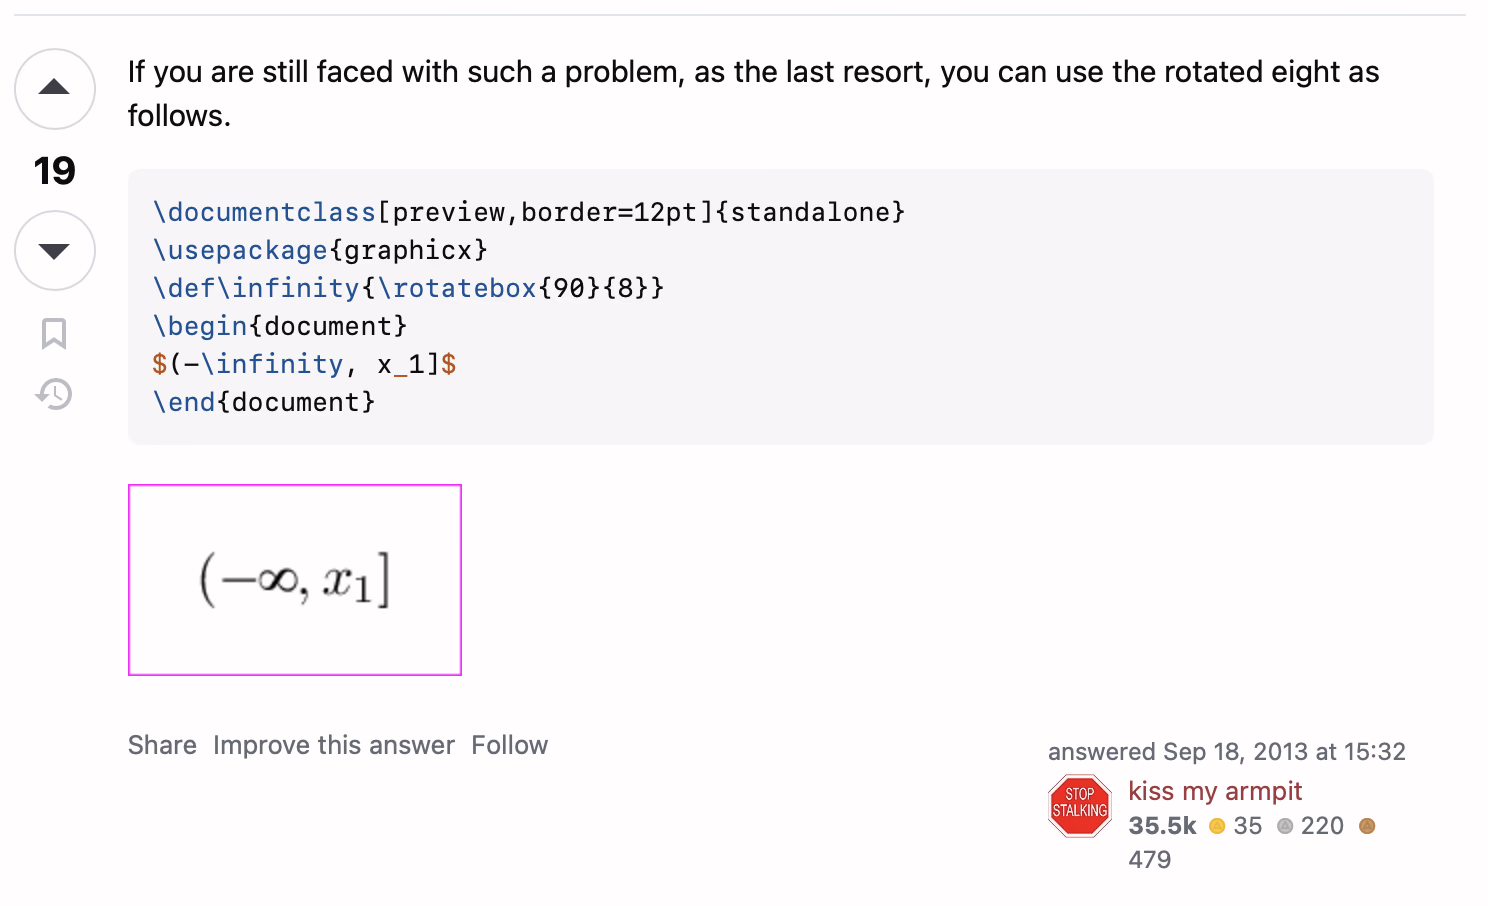Click the answer's introductory paragraph text
Image resolution: width=1488 pixels, height=906 pixels.
pyautogui.click(x=753, y=93)
